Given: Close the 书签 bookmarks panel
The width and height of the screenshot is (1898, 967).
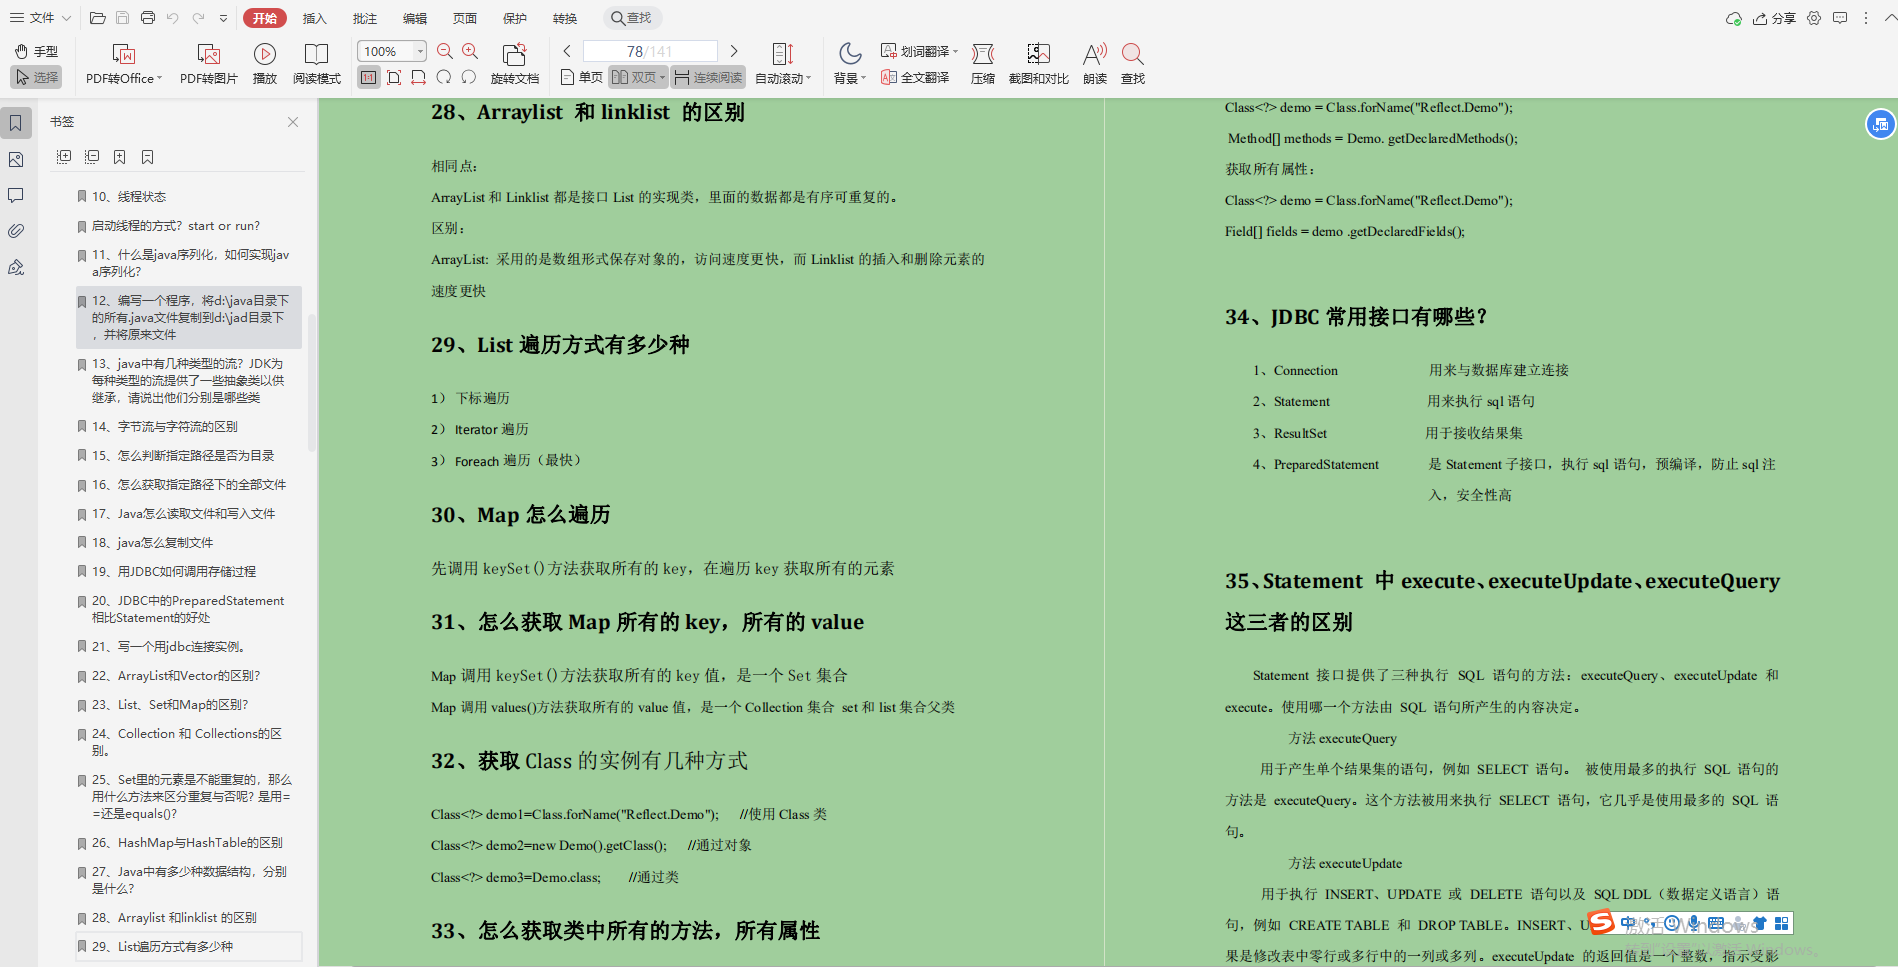Looking at the screenshot, I should point(293,122).
